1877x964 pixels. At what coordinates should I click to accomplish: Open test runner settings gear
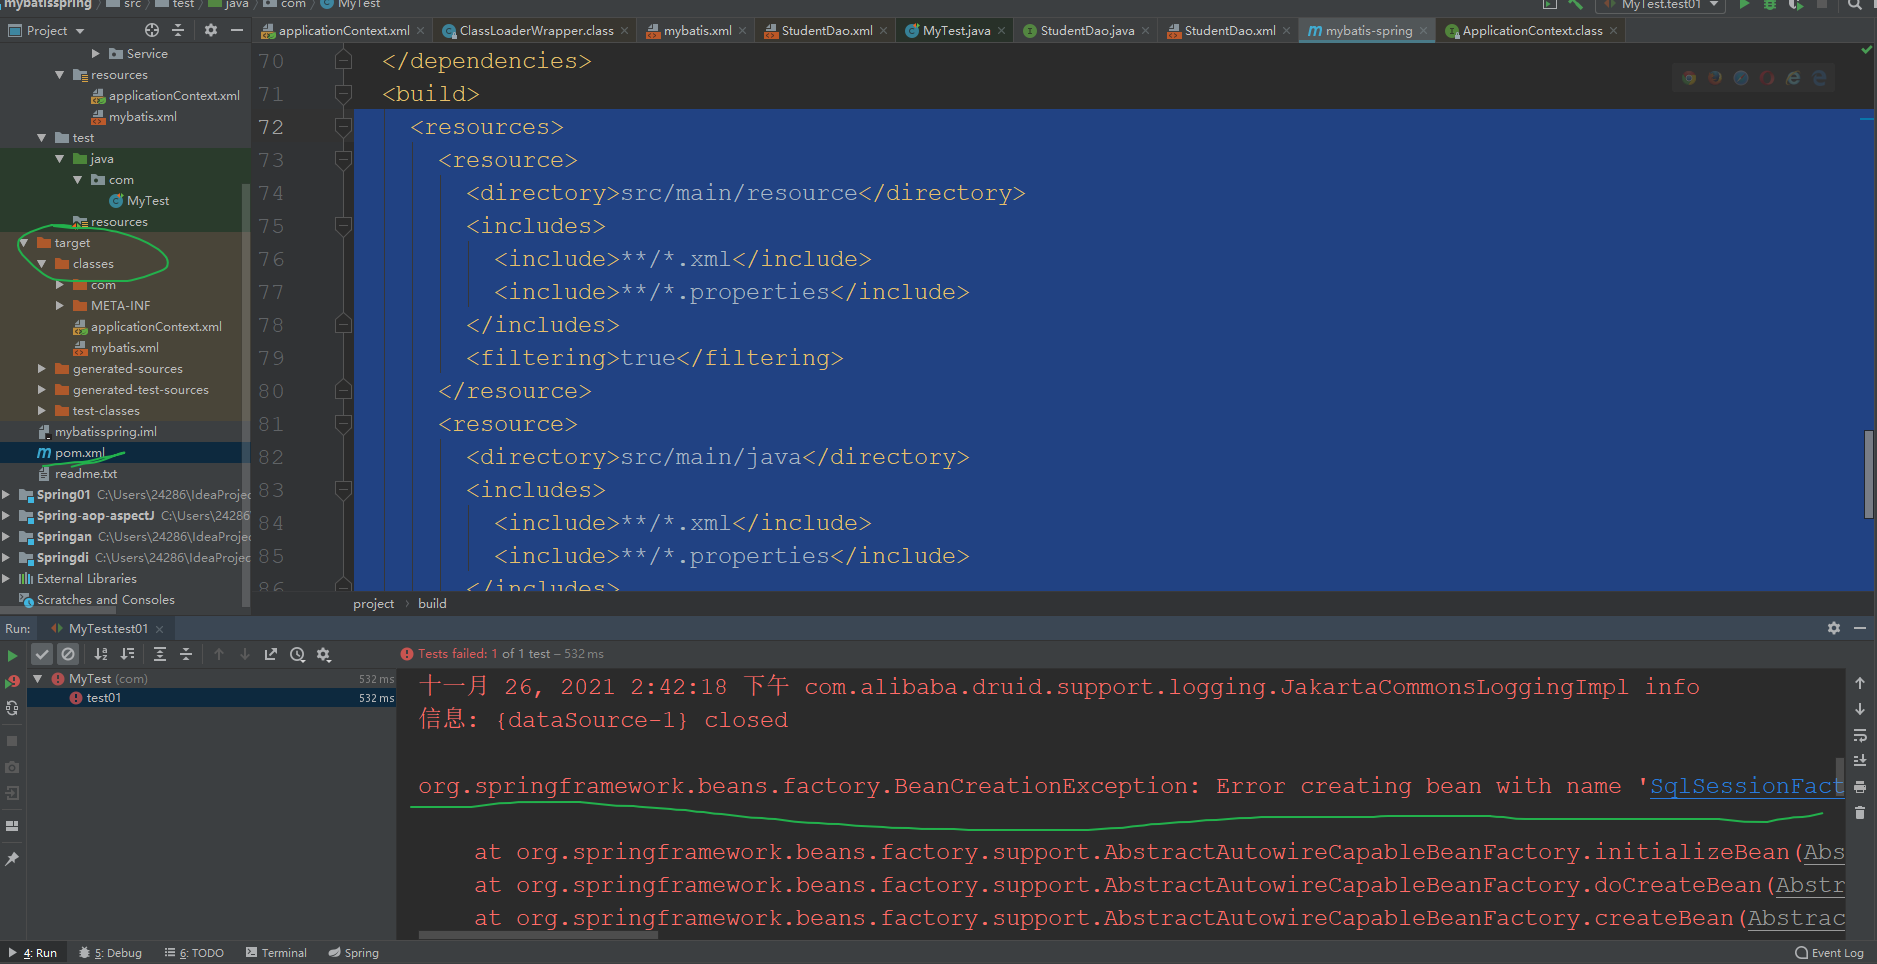[x=323, y=654]
